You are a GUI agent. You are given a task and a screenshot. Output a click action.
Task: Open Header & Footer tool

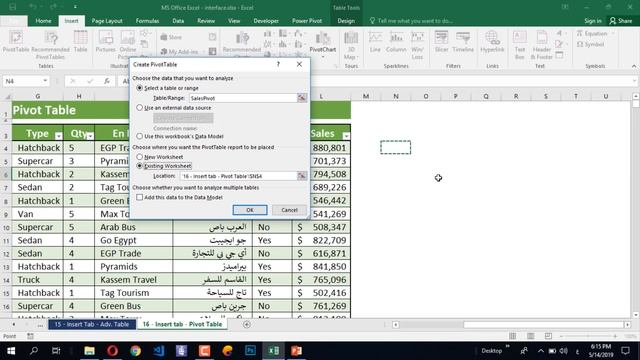pos(542,45)
